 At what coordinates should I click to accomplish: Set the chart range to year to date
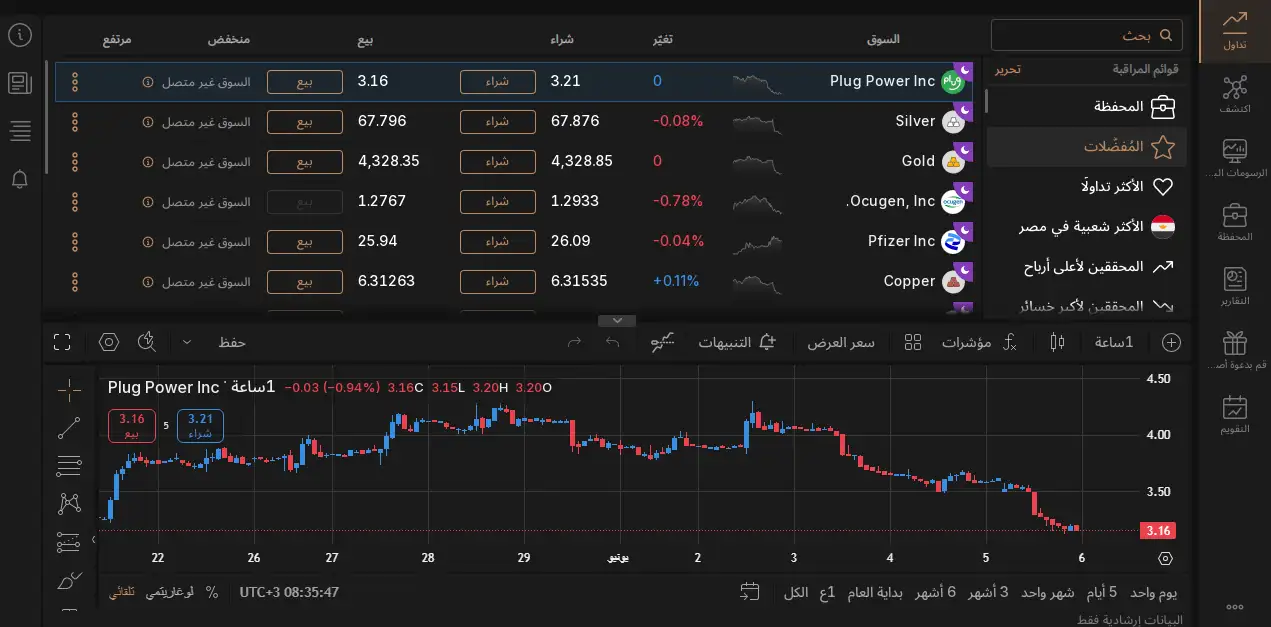875,592
